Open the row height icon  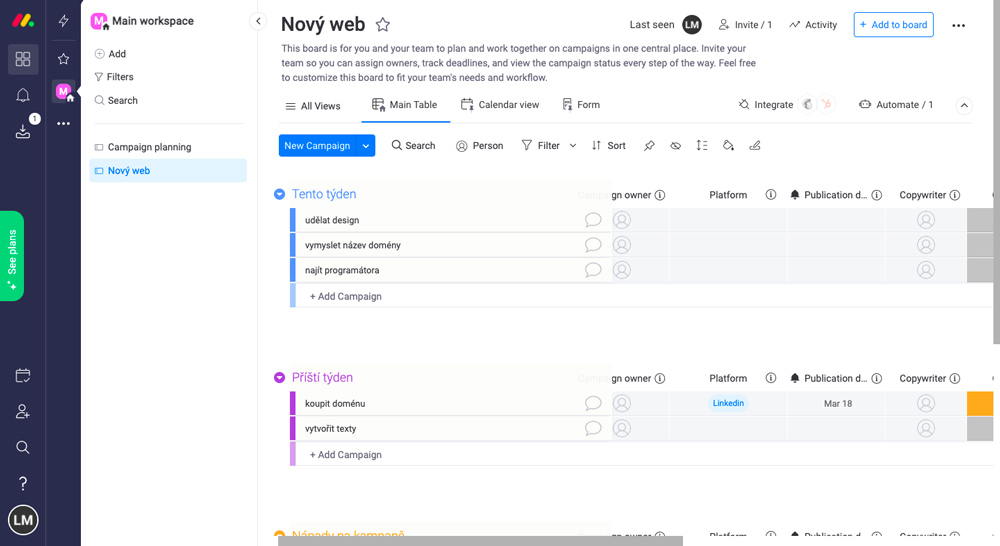point(702,145)
